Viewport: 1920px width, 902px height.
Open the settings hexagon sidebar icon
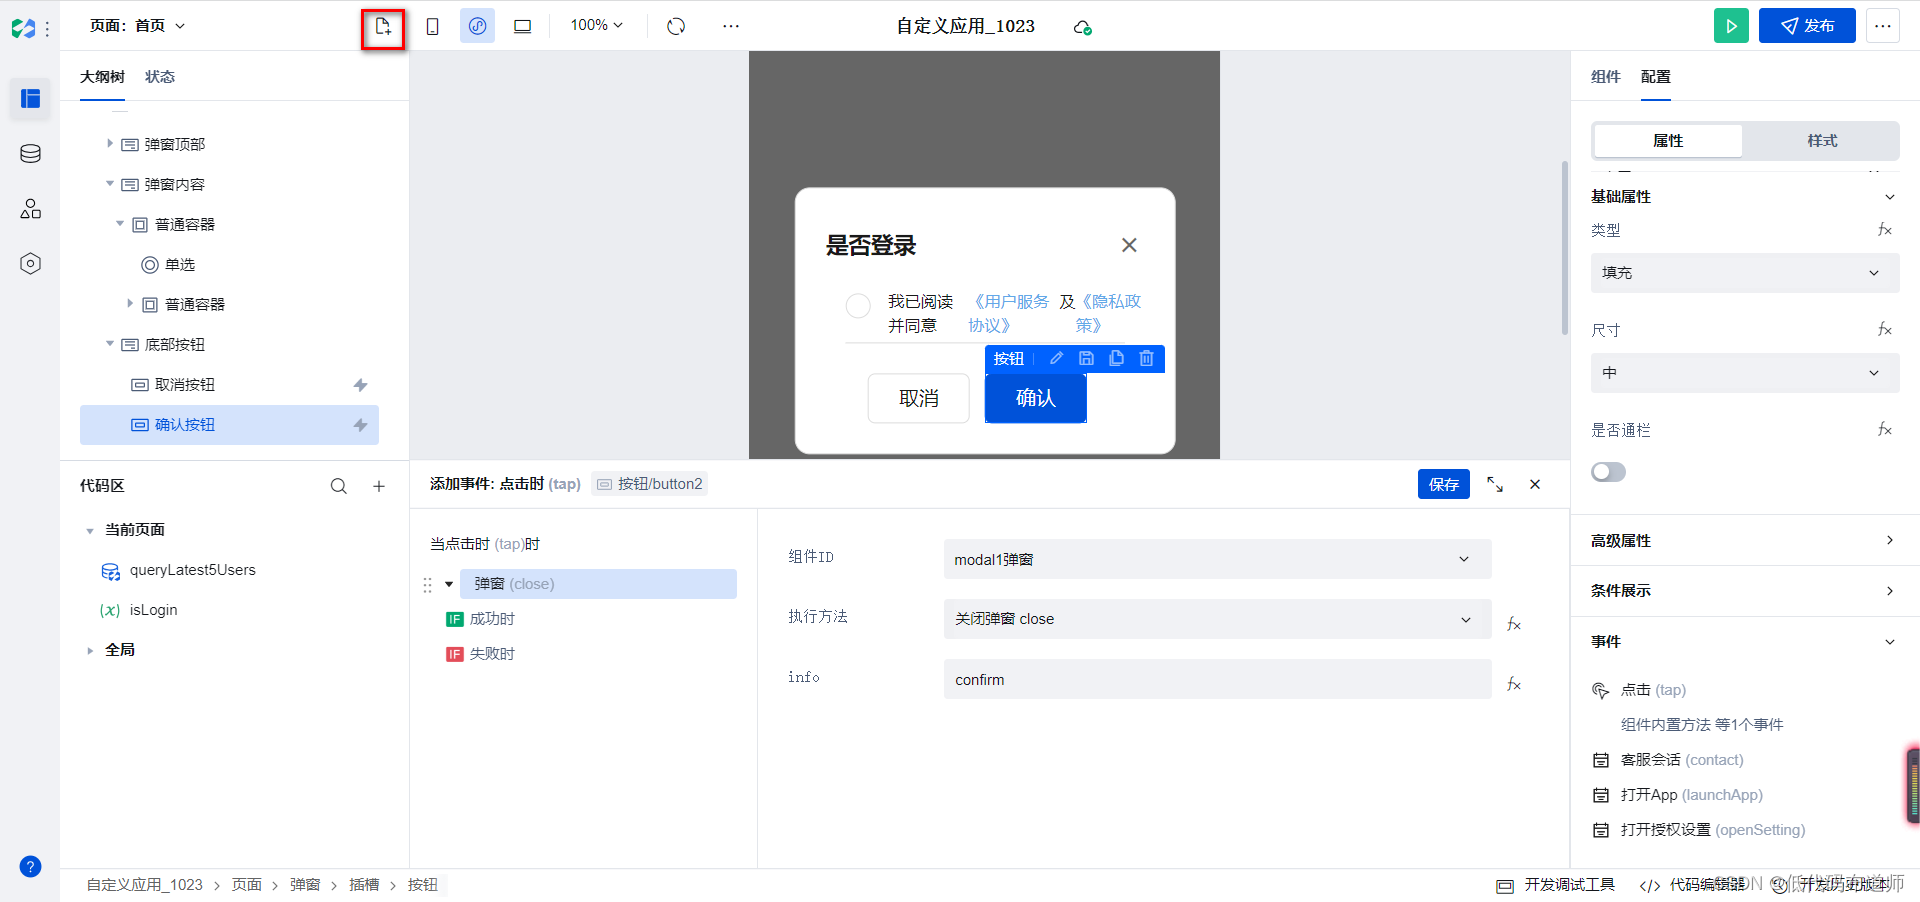pos(31,263)
